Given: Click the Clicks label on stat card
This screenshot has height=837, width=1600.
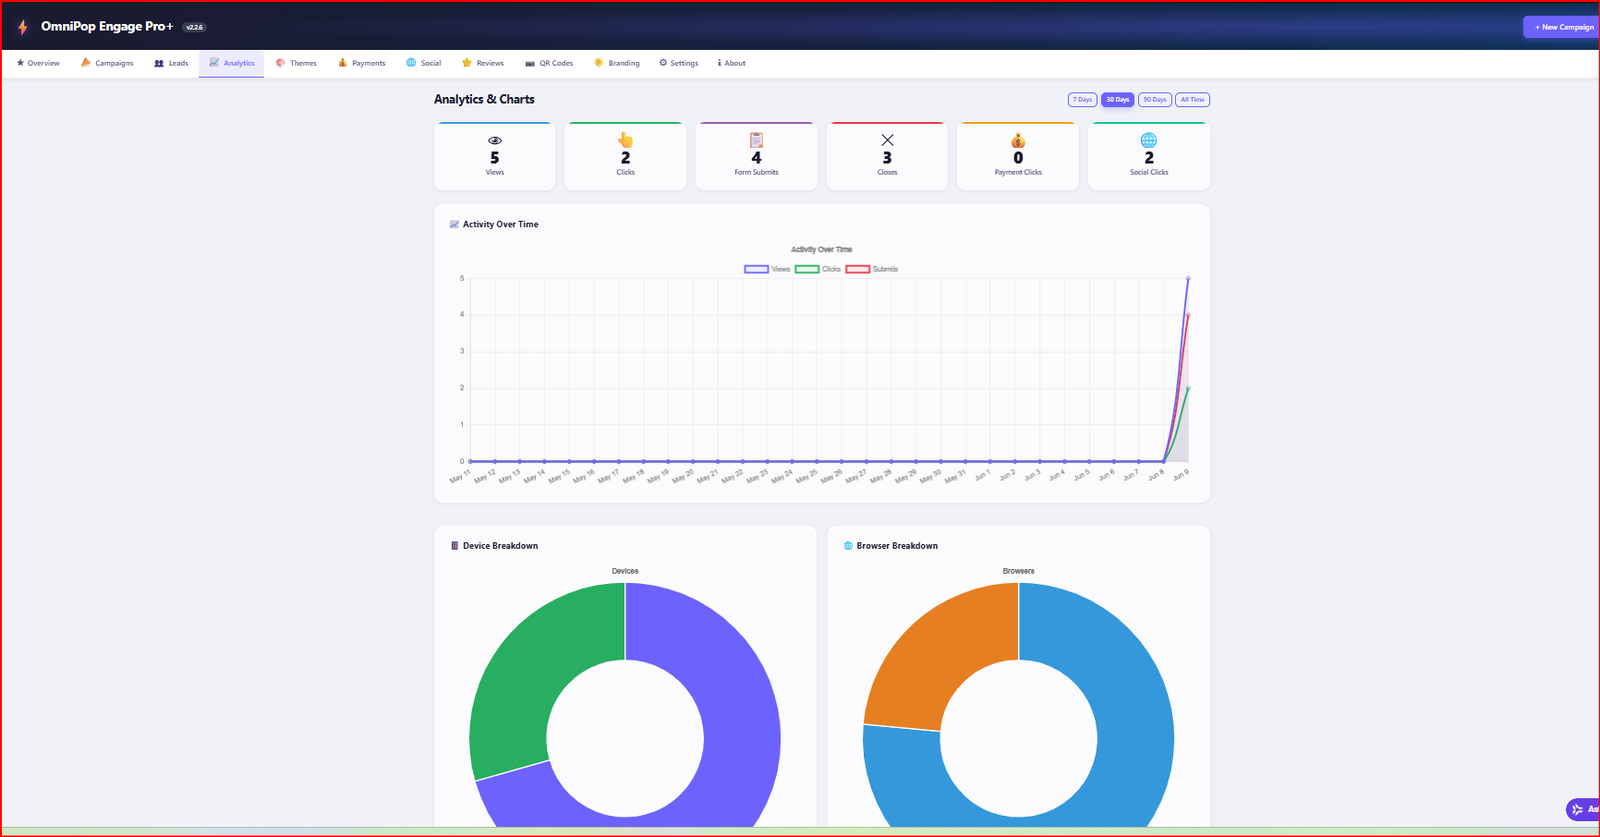Looking at the screenshot, I should coord(626,172).
